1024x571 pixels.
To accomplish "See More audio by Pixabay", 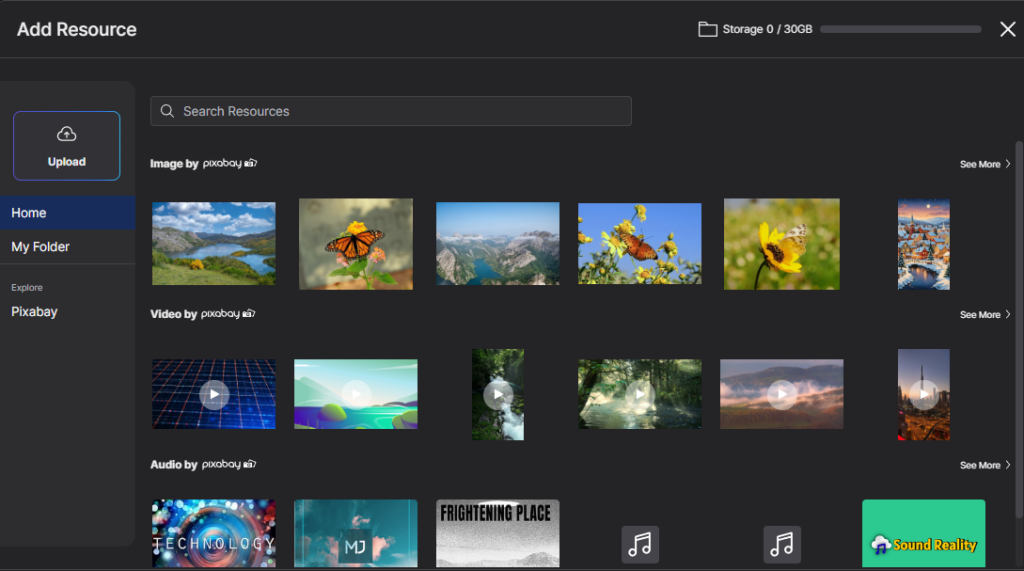I will [985, 465].
